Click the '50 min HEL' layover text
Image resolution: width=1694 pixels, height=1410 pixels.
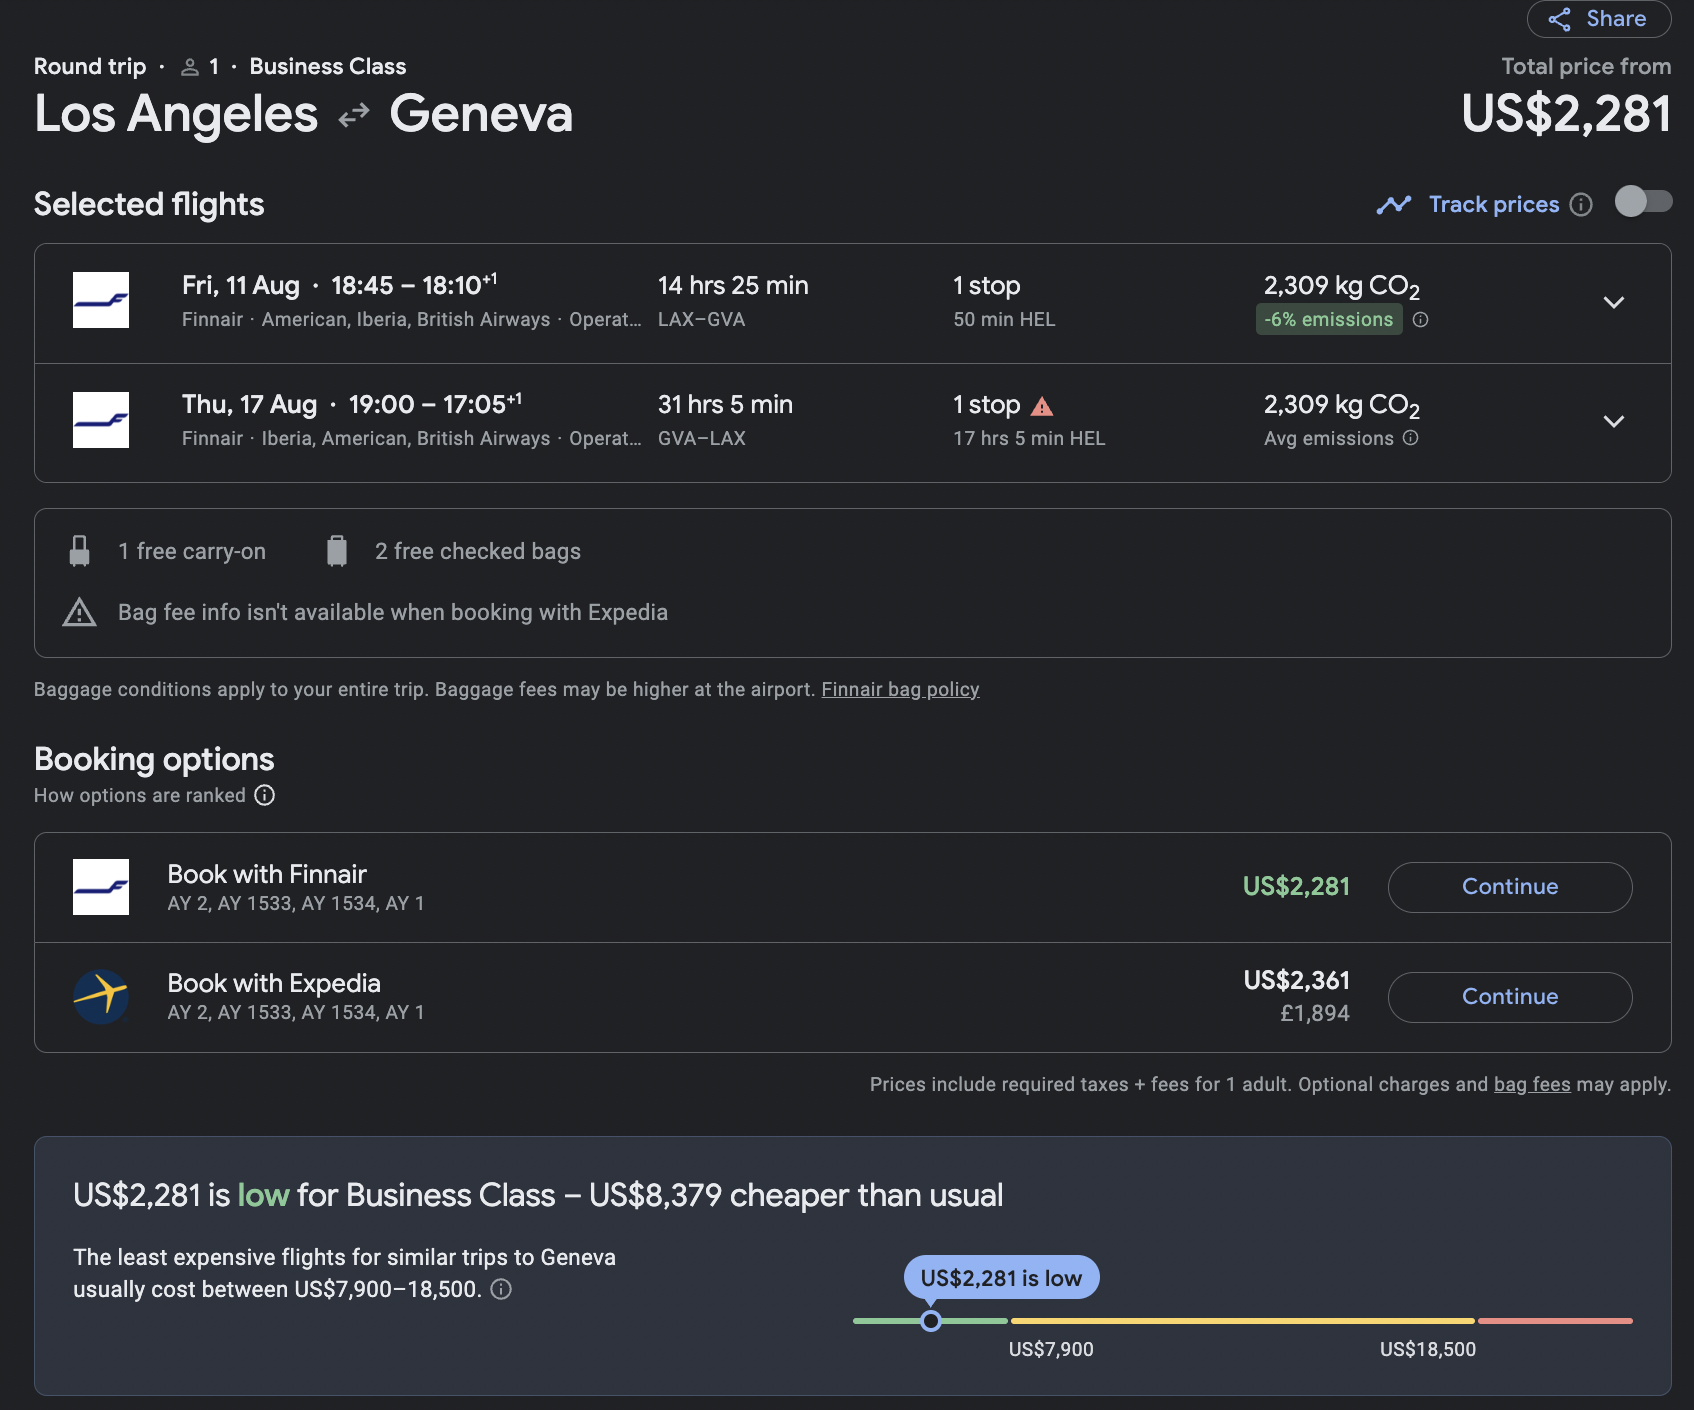click(x=1004, y=319)
